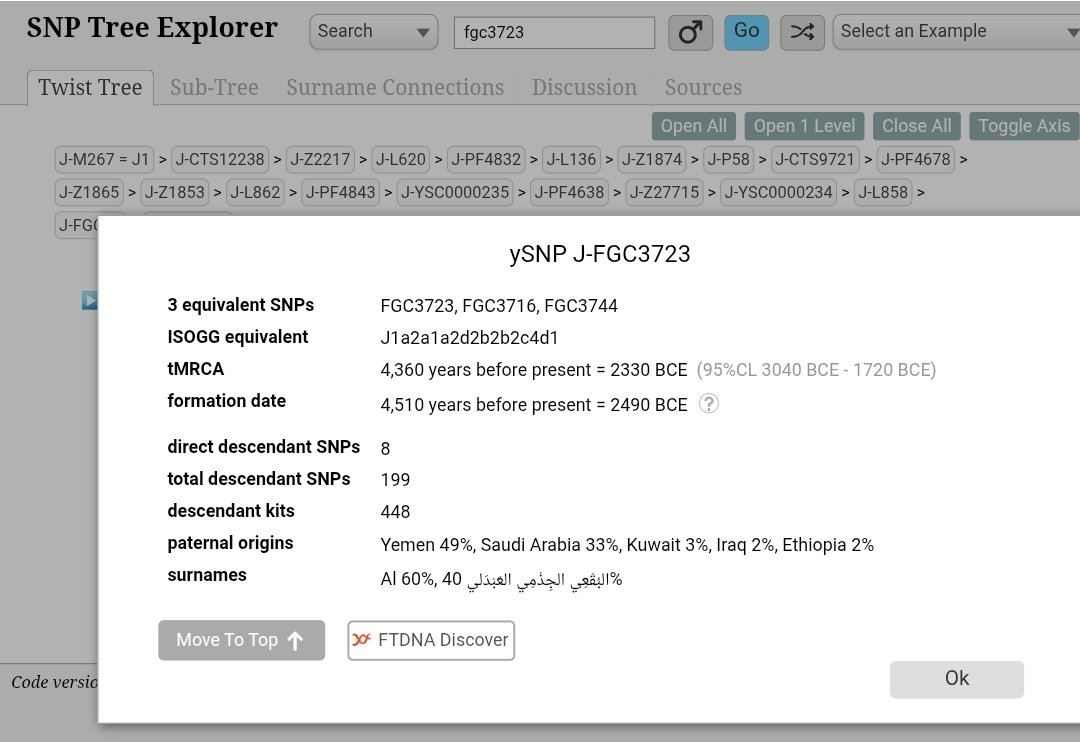
Task: Click the 95%CL 3040 BCE - 1720 BCE text
Action: click(x=816, y=370)
